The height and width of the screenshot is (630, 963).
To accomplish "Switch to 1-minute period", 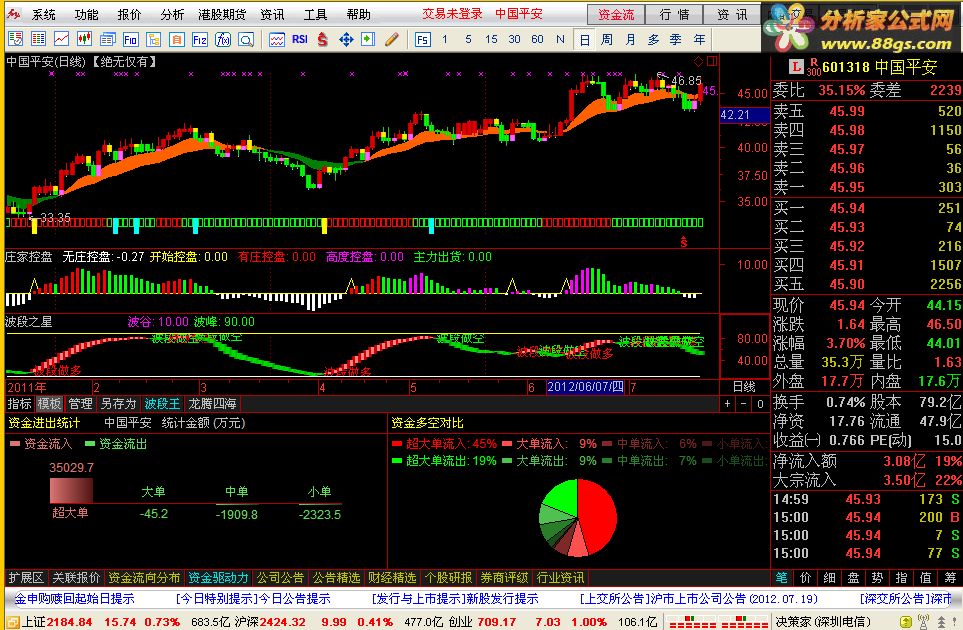I will [x=445, y=39].
